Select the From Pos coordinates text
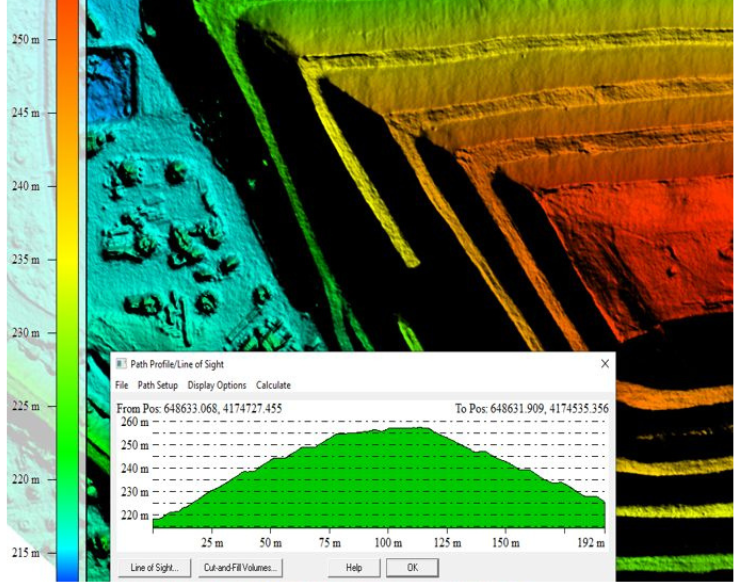Viewport: 734px width, 582px height. coord(199,409)
